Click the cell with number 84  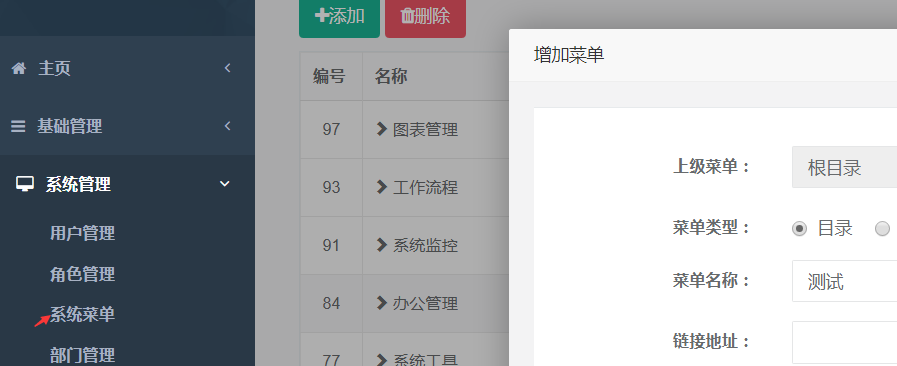pyautogui.click(x=331, y=303)
